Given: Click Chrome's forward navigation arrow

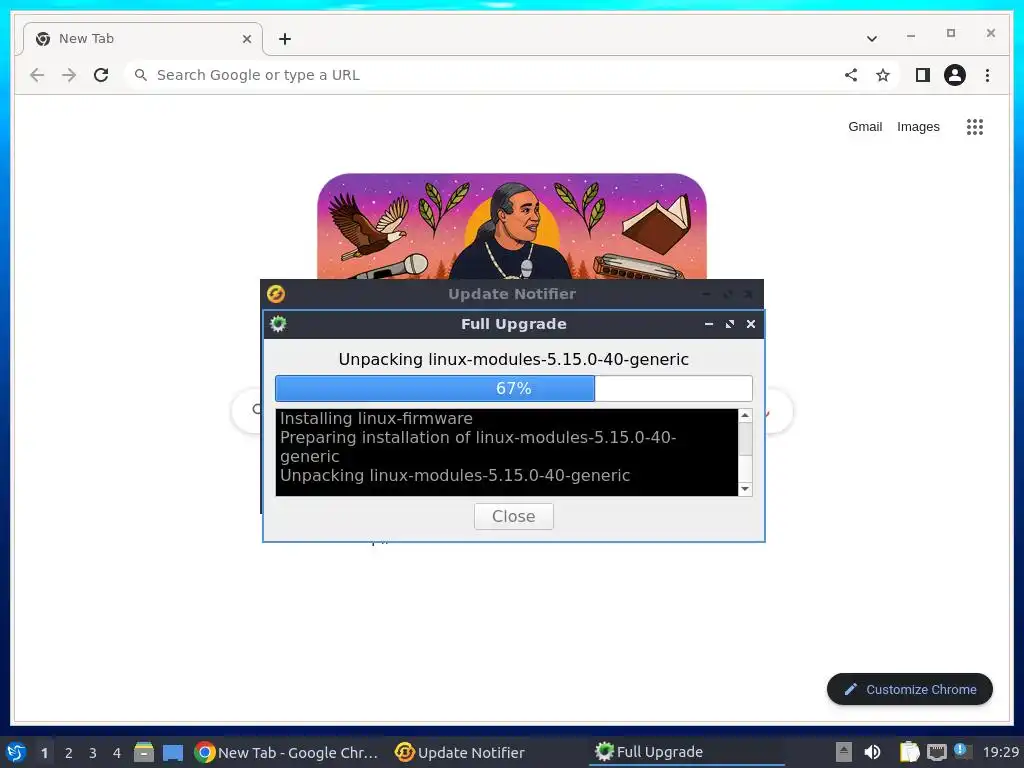Looking at the screenshot, I should pyautogui.click(x=69, y=75).
